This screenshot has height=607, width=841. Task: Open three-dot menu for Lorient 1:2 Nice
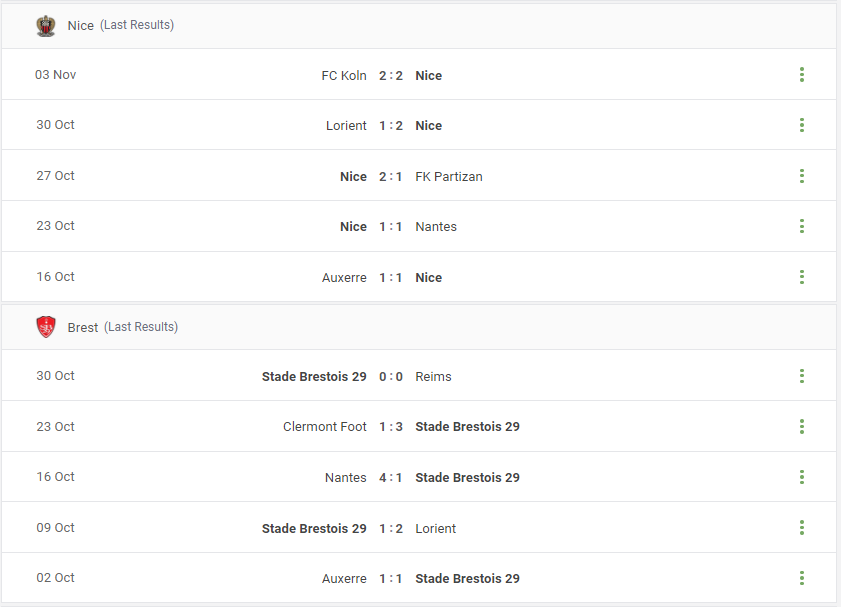click(x=802, y=125)
